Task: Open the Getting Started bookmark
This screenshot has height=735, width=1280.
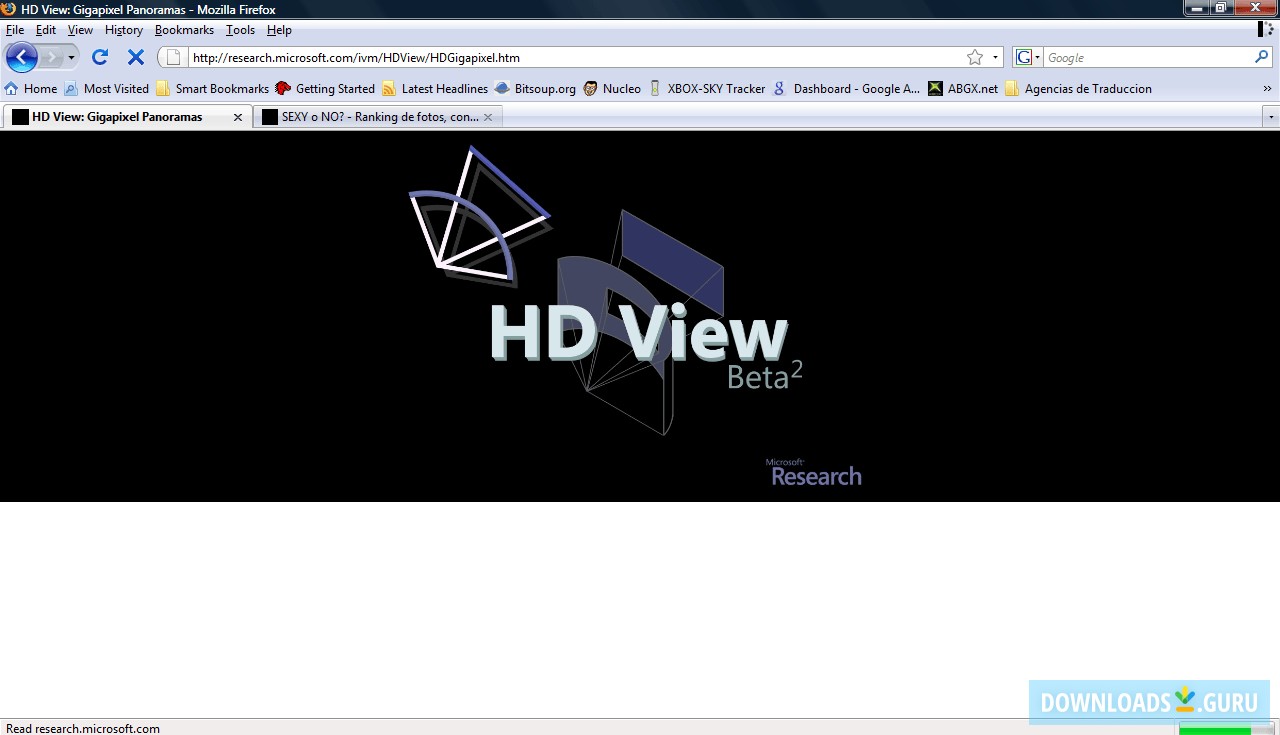Action: (x=325, y=88)
